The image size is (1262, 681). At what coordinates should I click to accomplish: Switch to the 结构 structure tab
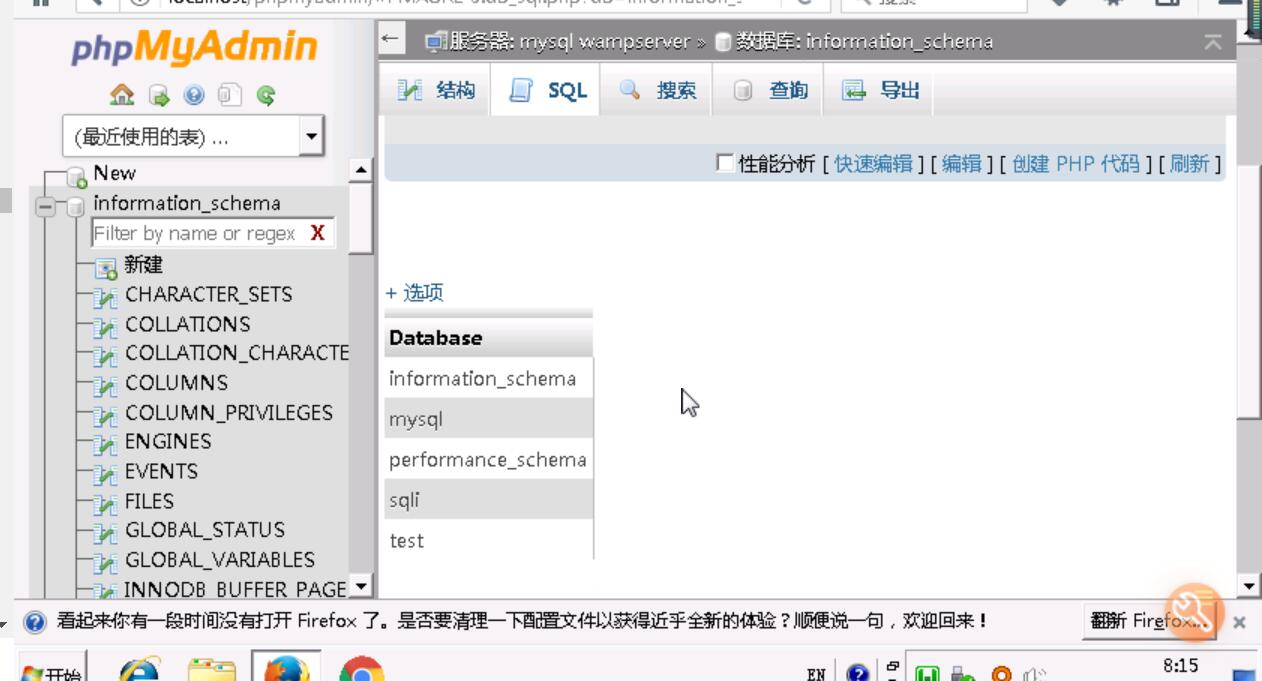(x=437, y=91)
